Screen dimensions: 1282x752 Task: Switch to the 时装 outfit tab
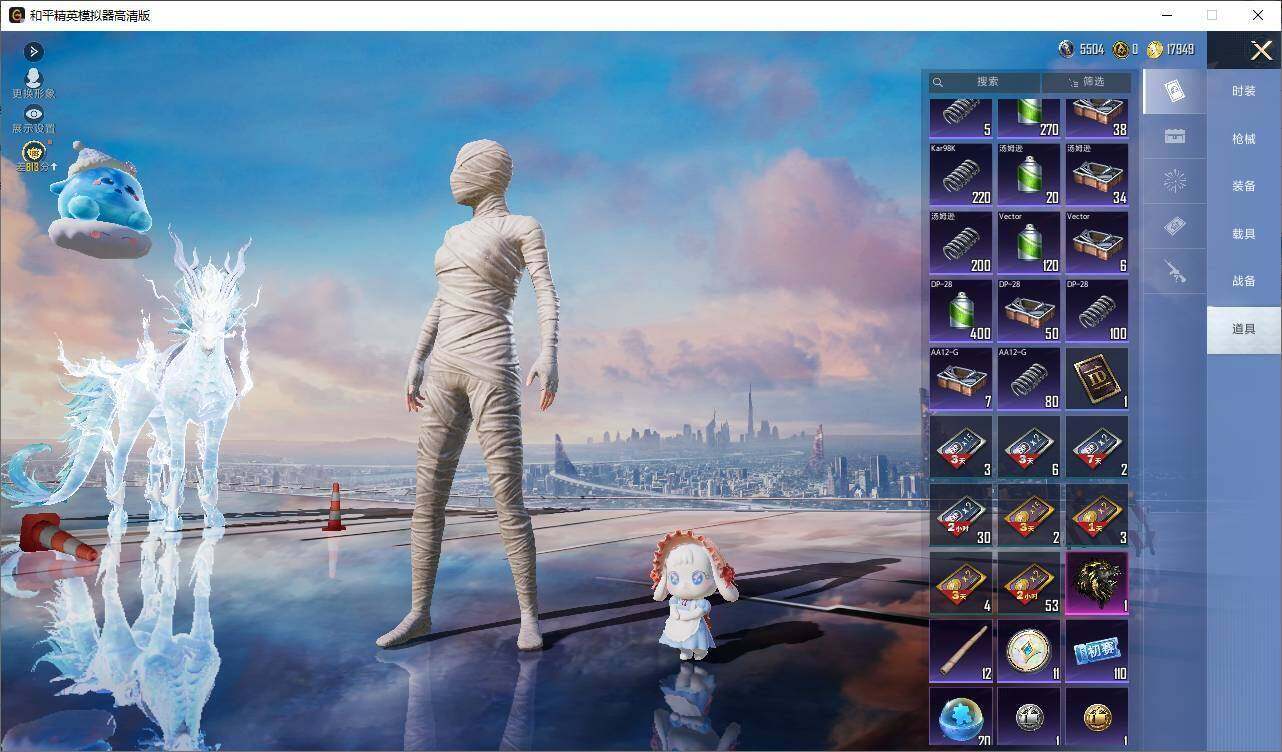pos(1244,91)
